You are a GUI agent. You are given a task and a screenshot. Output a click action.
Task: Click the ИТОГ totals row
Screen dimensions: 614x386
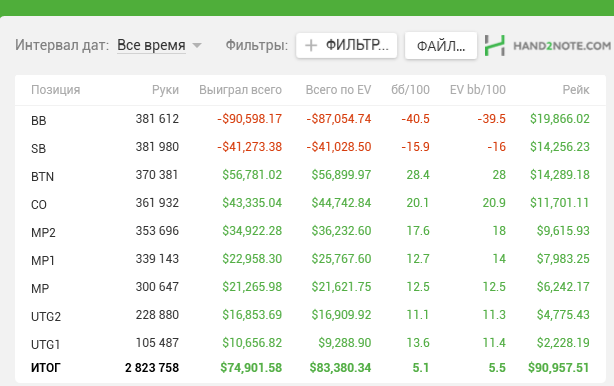click(x=310, y=368)
